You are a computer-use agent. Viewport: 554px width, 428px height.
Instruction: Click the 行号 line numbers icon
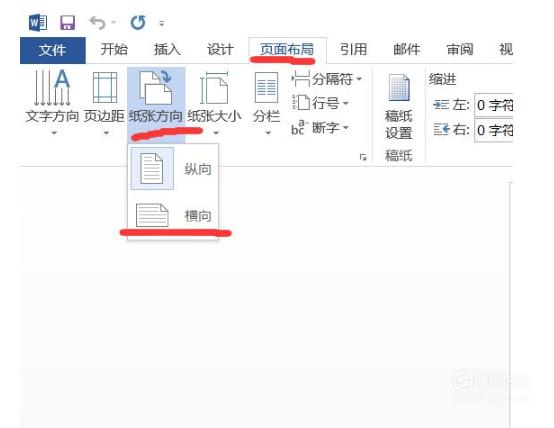[301, 103]
